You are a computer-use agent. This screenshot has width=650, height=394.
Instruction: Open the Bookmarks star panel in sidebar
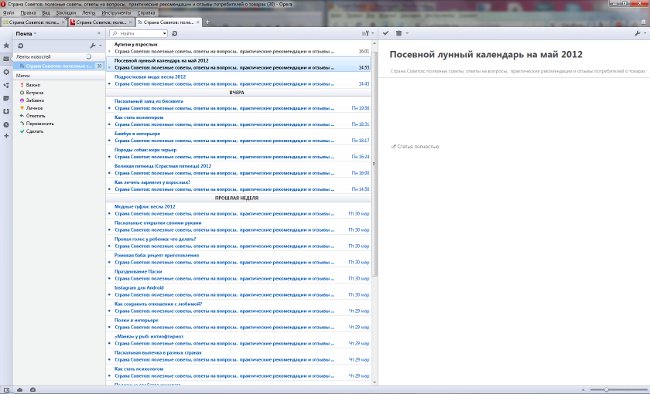click(x=6, y=45)
